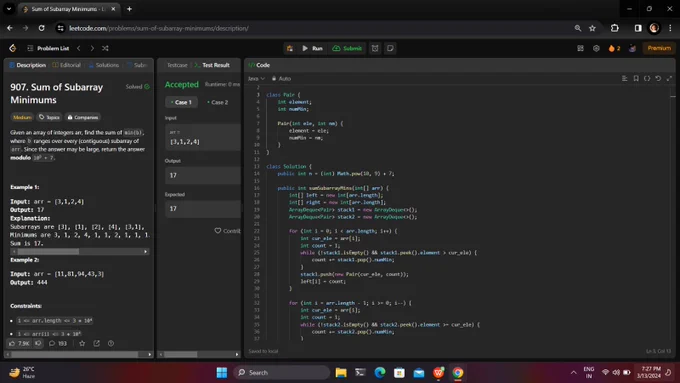Like the problem with thumbs up
The image size is (680, 383).
tap(19, 343)
